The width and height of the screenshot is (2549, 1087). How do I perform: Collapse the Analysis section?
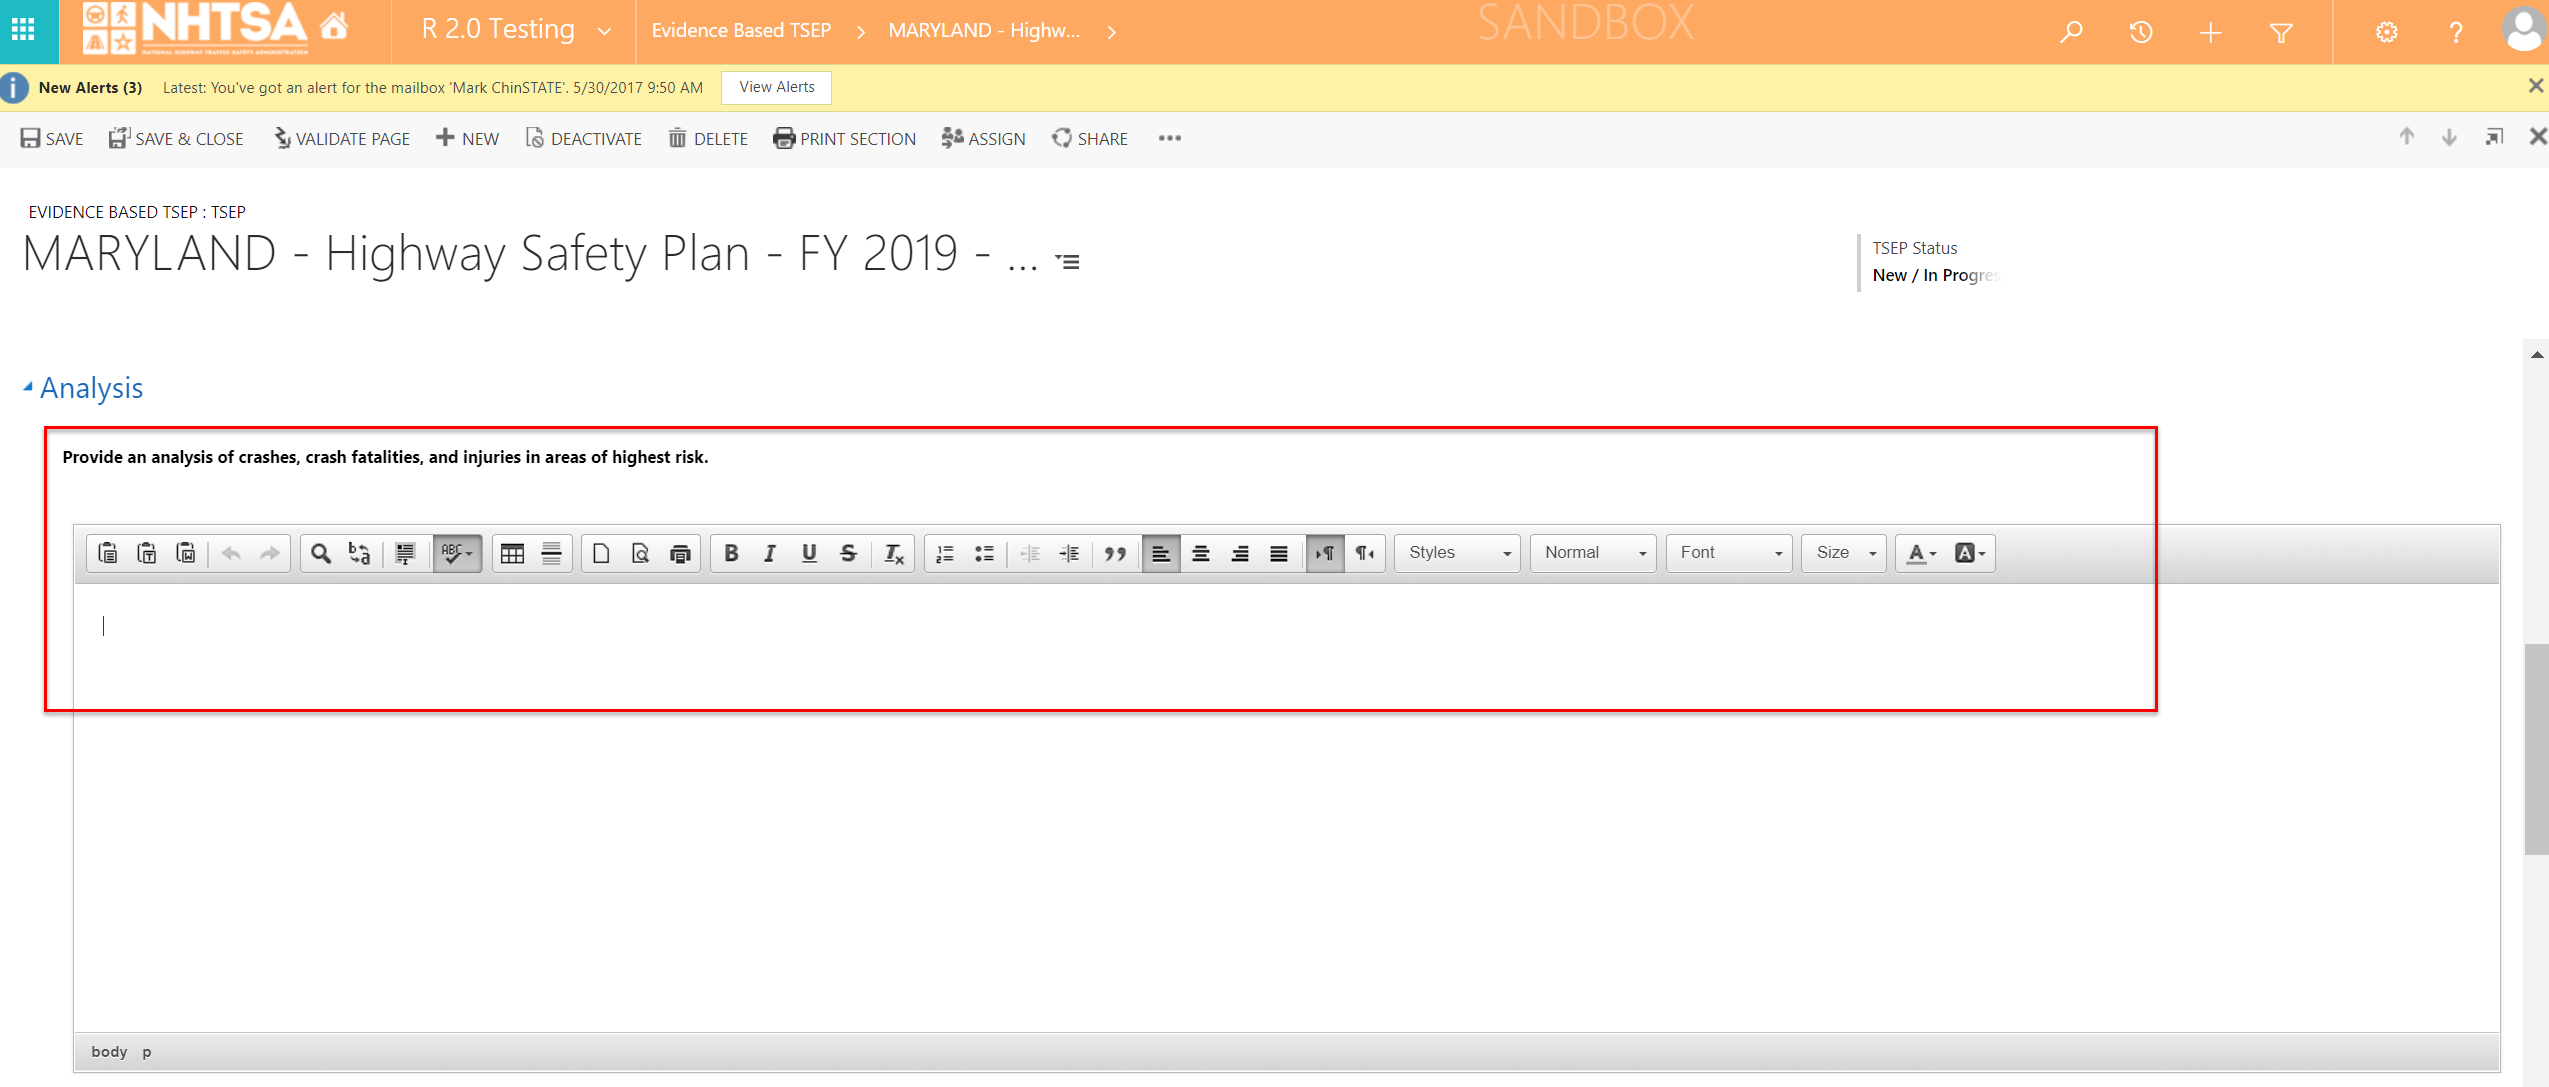[x=27, y=387]
